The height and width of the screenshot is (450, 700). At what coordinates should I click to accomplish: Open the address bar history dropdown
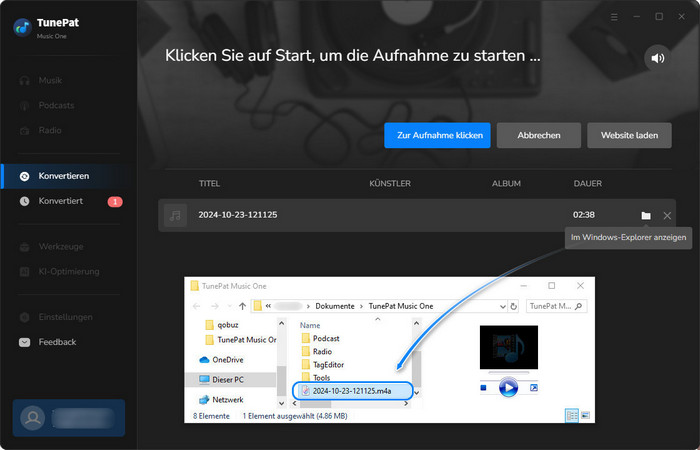[503, 306]
